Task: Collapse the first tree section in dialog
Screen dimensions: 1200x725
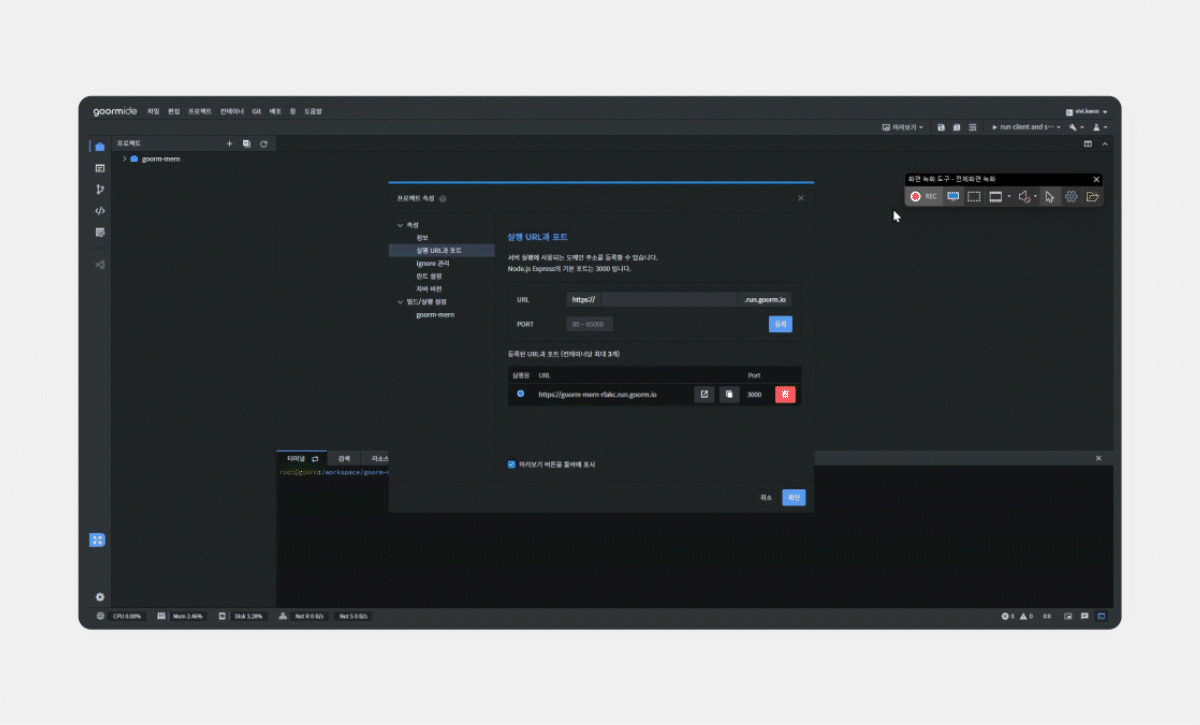Action: tap(400, 224)
